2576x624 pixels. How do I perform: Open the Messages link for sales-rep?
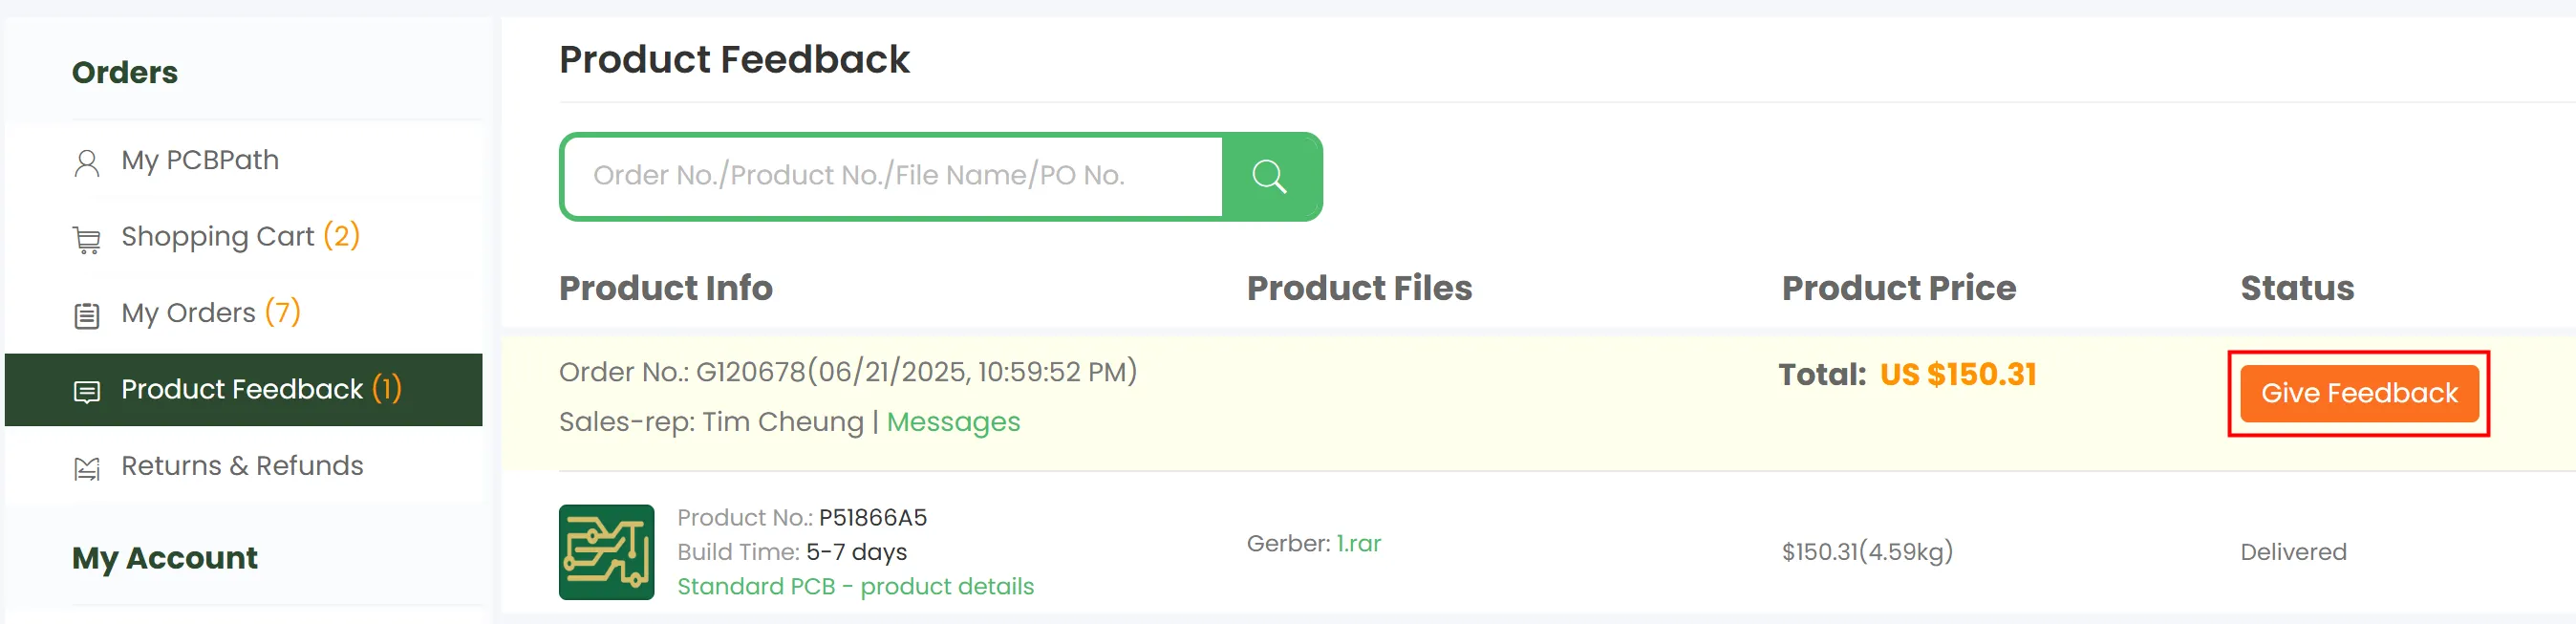953,422
